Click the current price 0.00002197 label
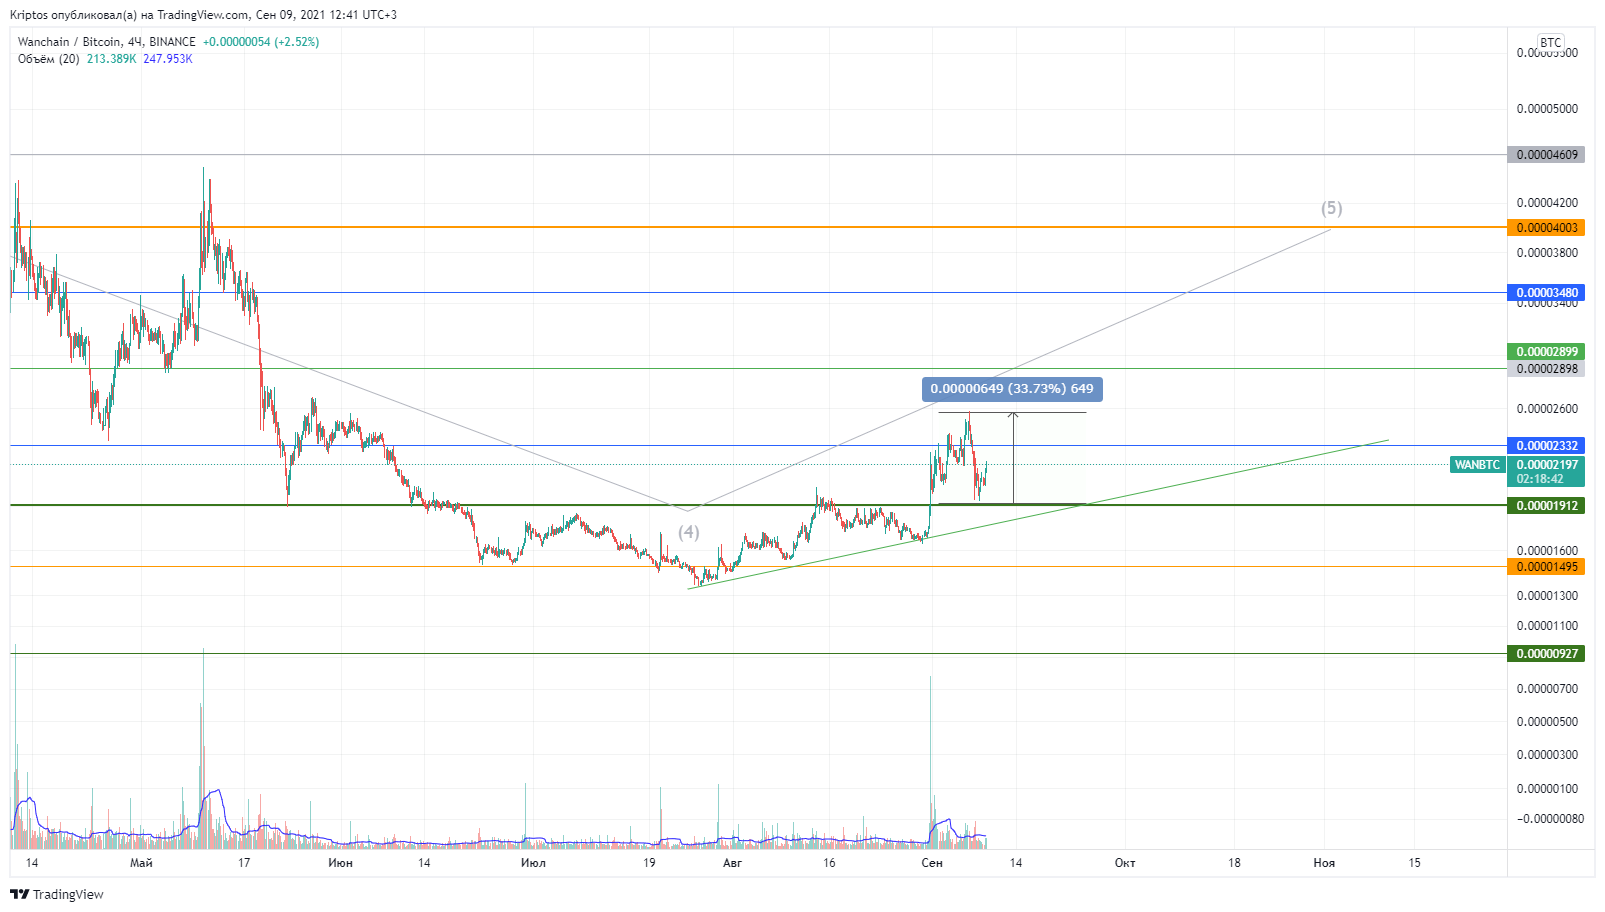 (1546, 465)
